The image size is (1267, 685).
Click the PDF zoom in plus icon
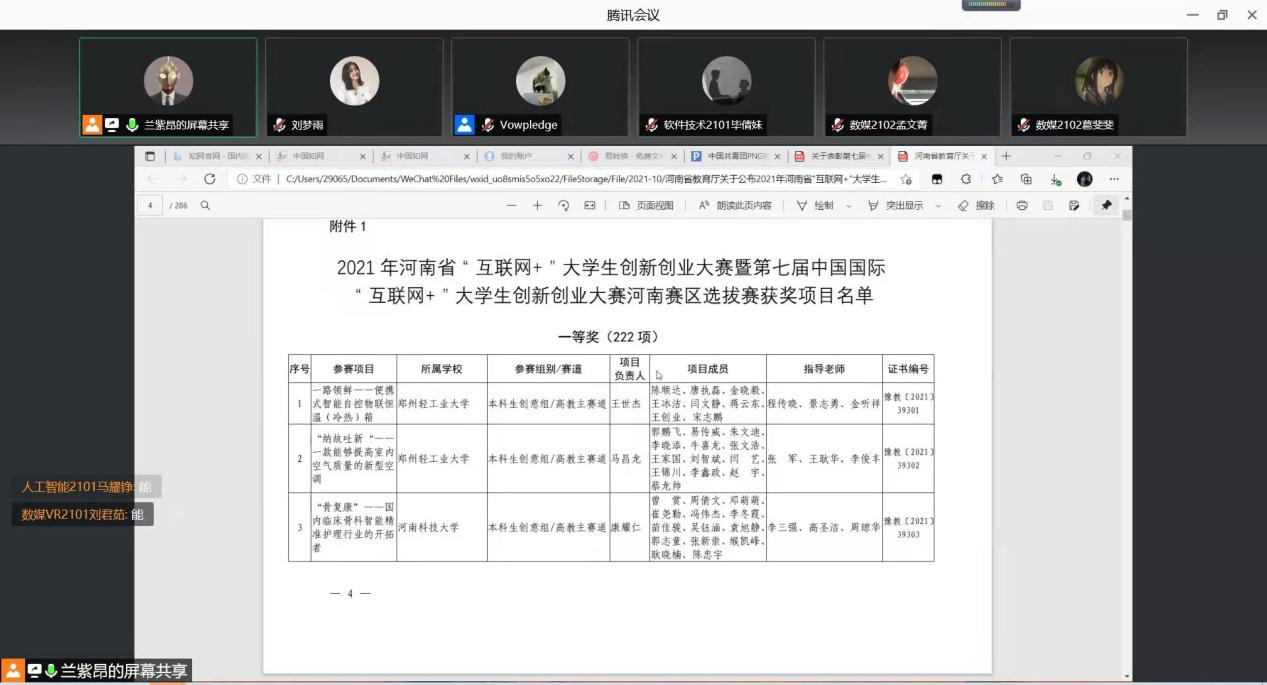click(537, 206)
